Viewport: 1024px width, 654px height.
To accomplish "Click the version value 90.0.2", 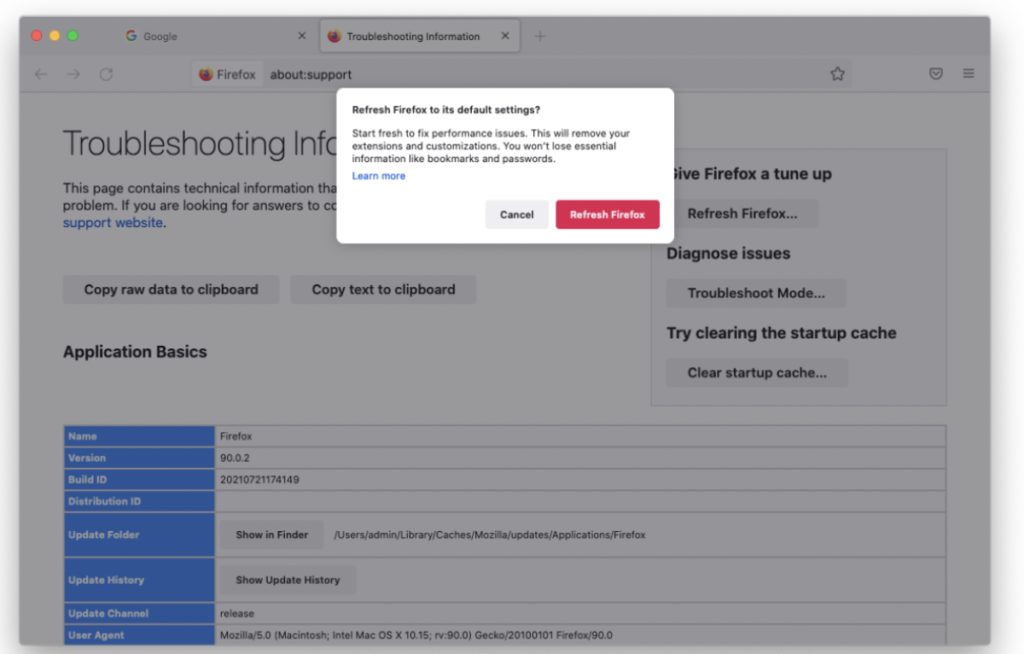I will (235, 458).
